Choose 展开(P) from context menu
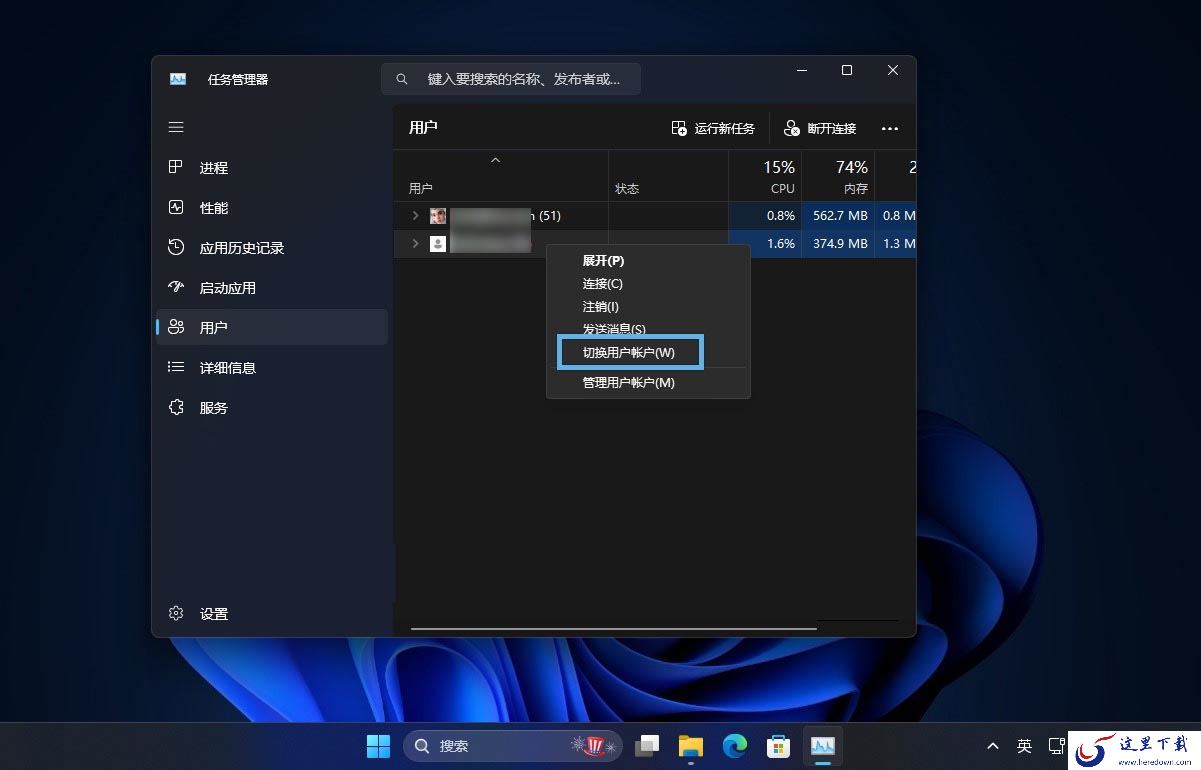This screenshot has height=770, width=1201. point(648,261)
